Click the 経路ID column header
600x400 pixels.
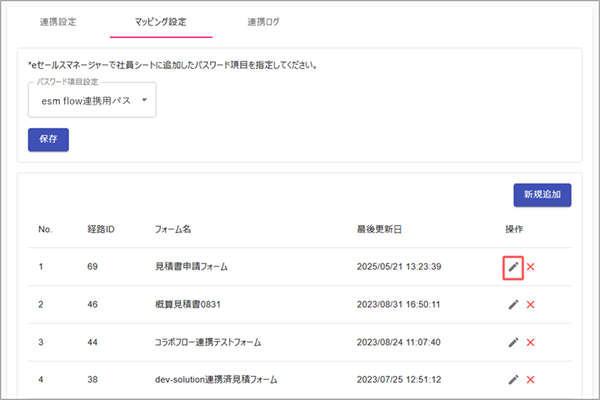click(100, 230)
